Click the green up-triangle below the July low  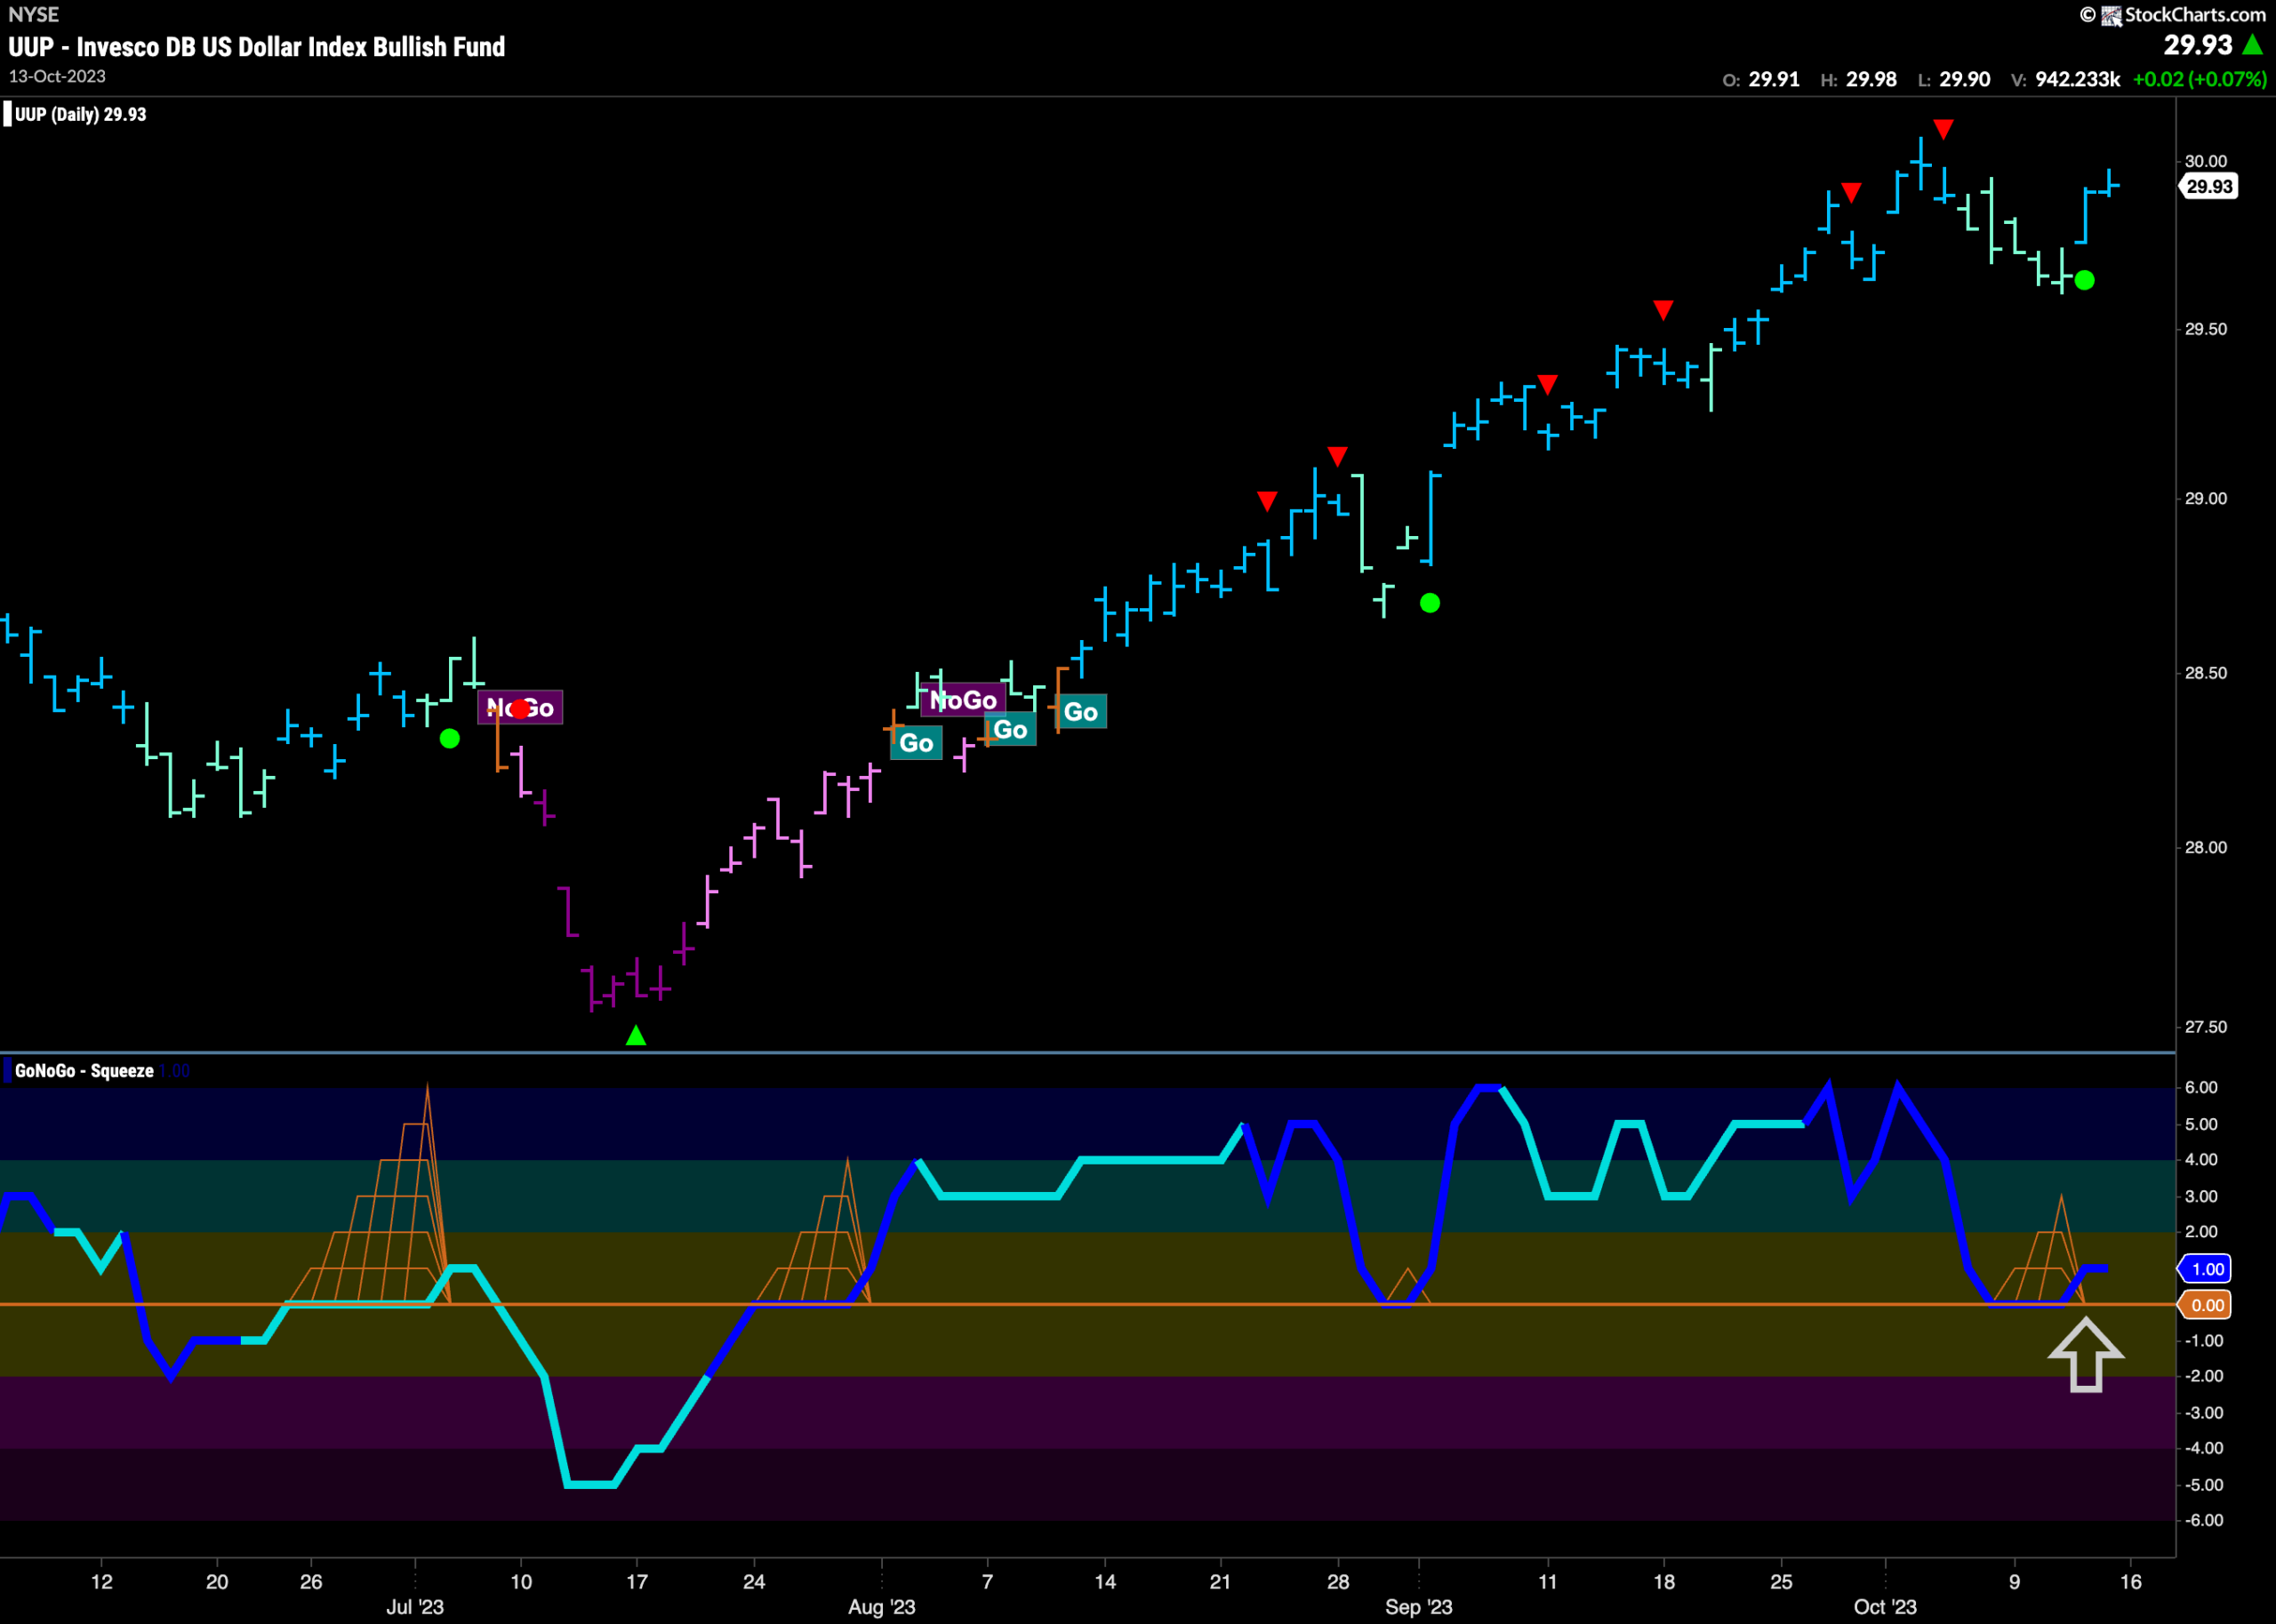click(636, 1036)
